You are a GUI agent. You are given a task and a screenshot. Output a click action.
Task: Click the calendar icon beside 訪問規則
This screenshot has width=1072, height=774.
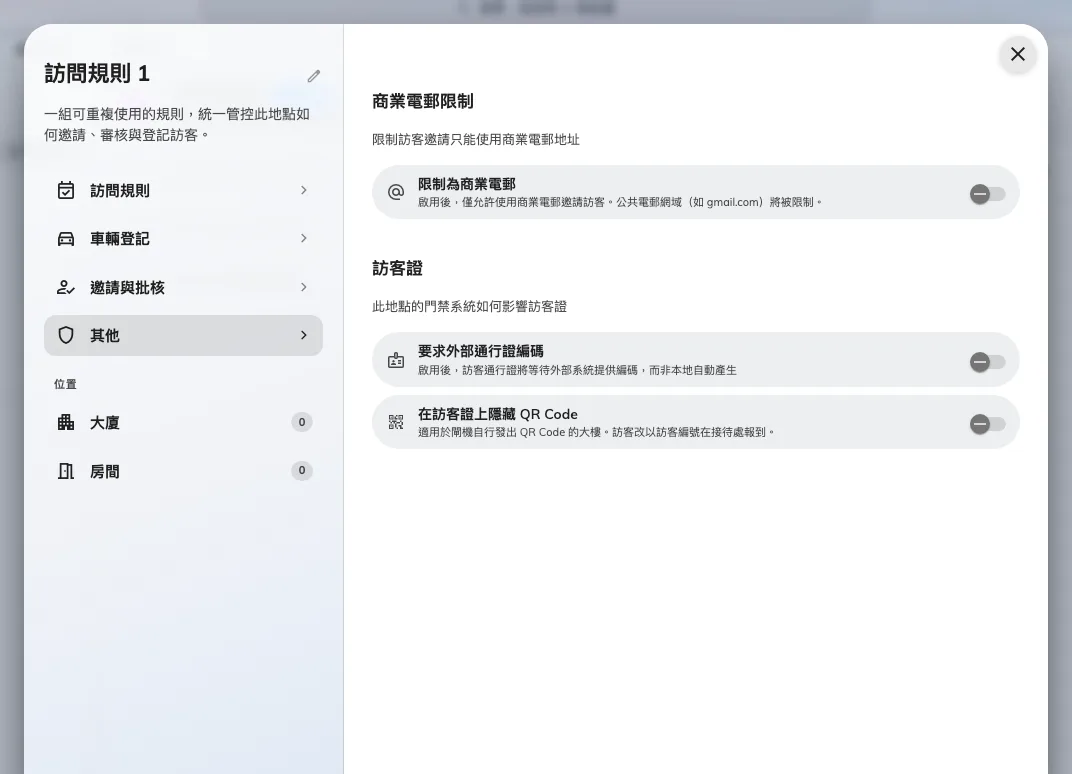(66, 190)
